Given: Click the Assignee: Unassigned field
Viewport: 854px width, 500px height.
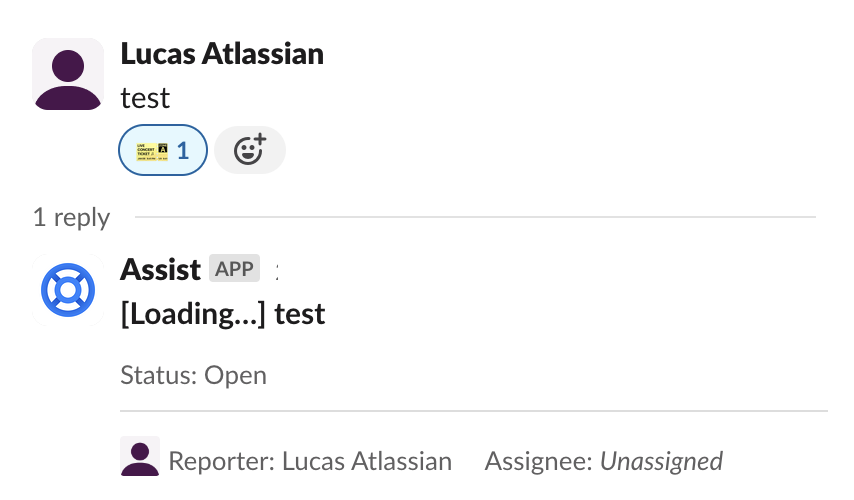Looking at the screenshot, I should [603, 461].
